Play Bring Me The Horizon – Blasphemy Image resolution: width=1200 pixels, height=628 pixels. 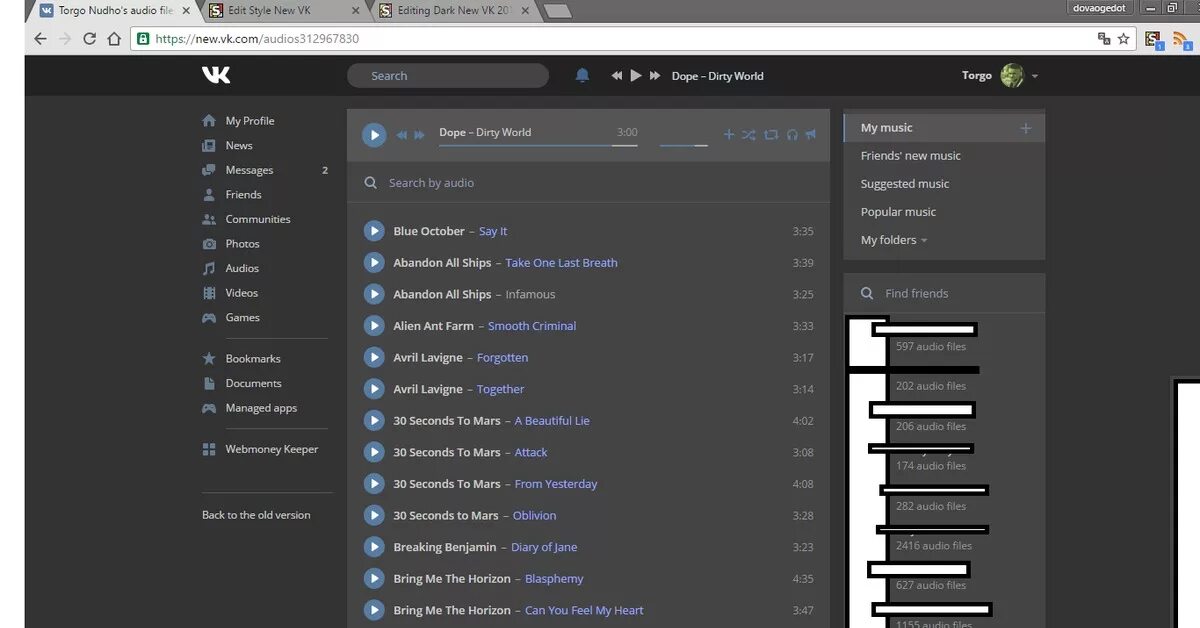point(374,578)
